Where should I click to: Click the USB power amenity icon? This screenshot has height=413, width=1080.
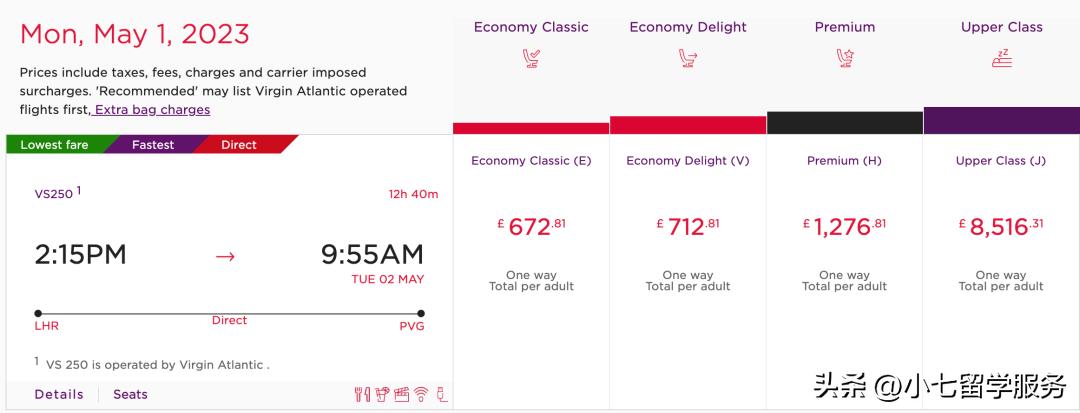442,394
